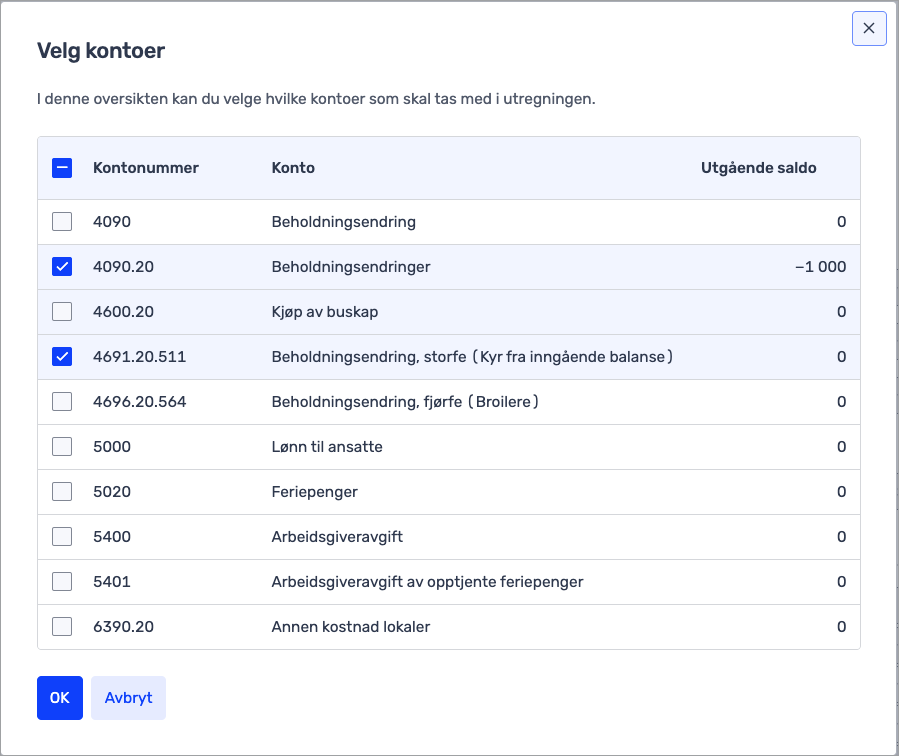The width and height of the screenshot is (899, 756).
Task: Toggle the select-all checkbox in header
Action: click(62, 168)
